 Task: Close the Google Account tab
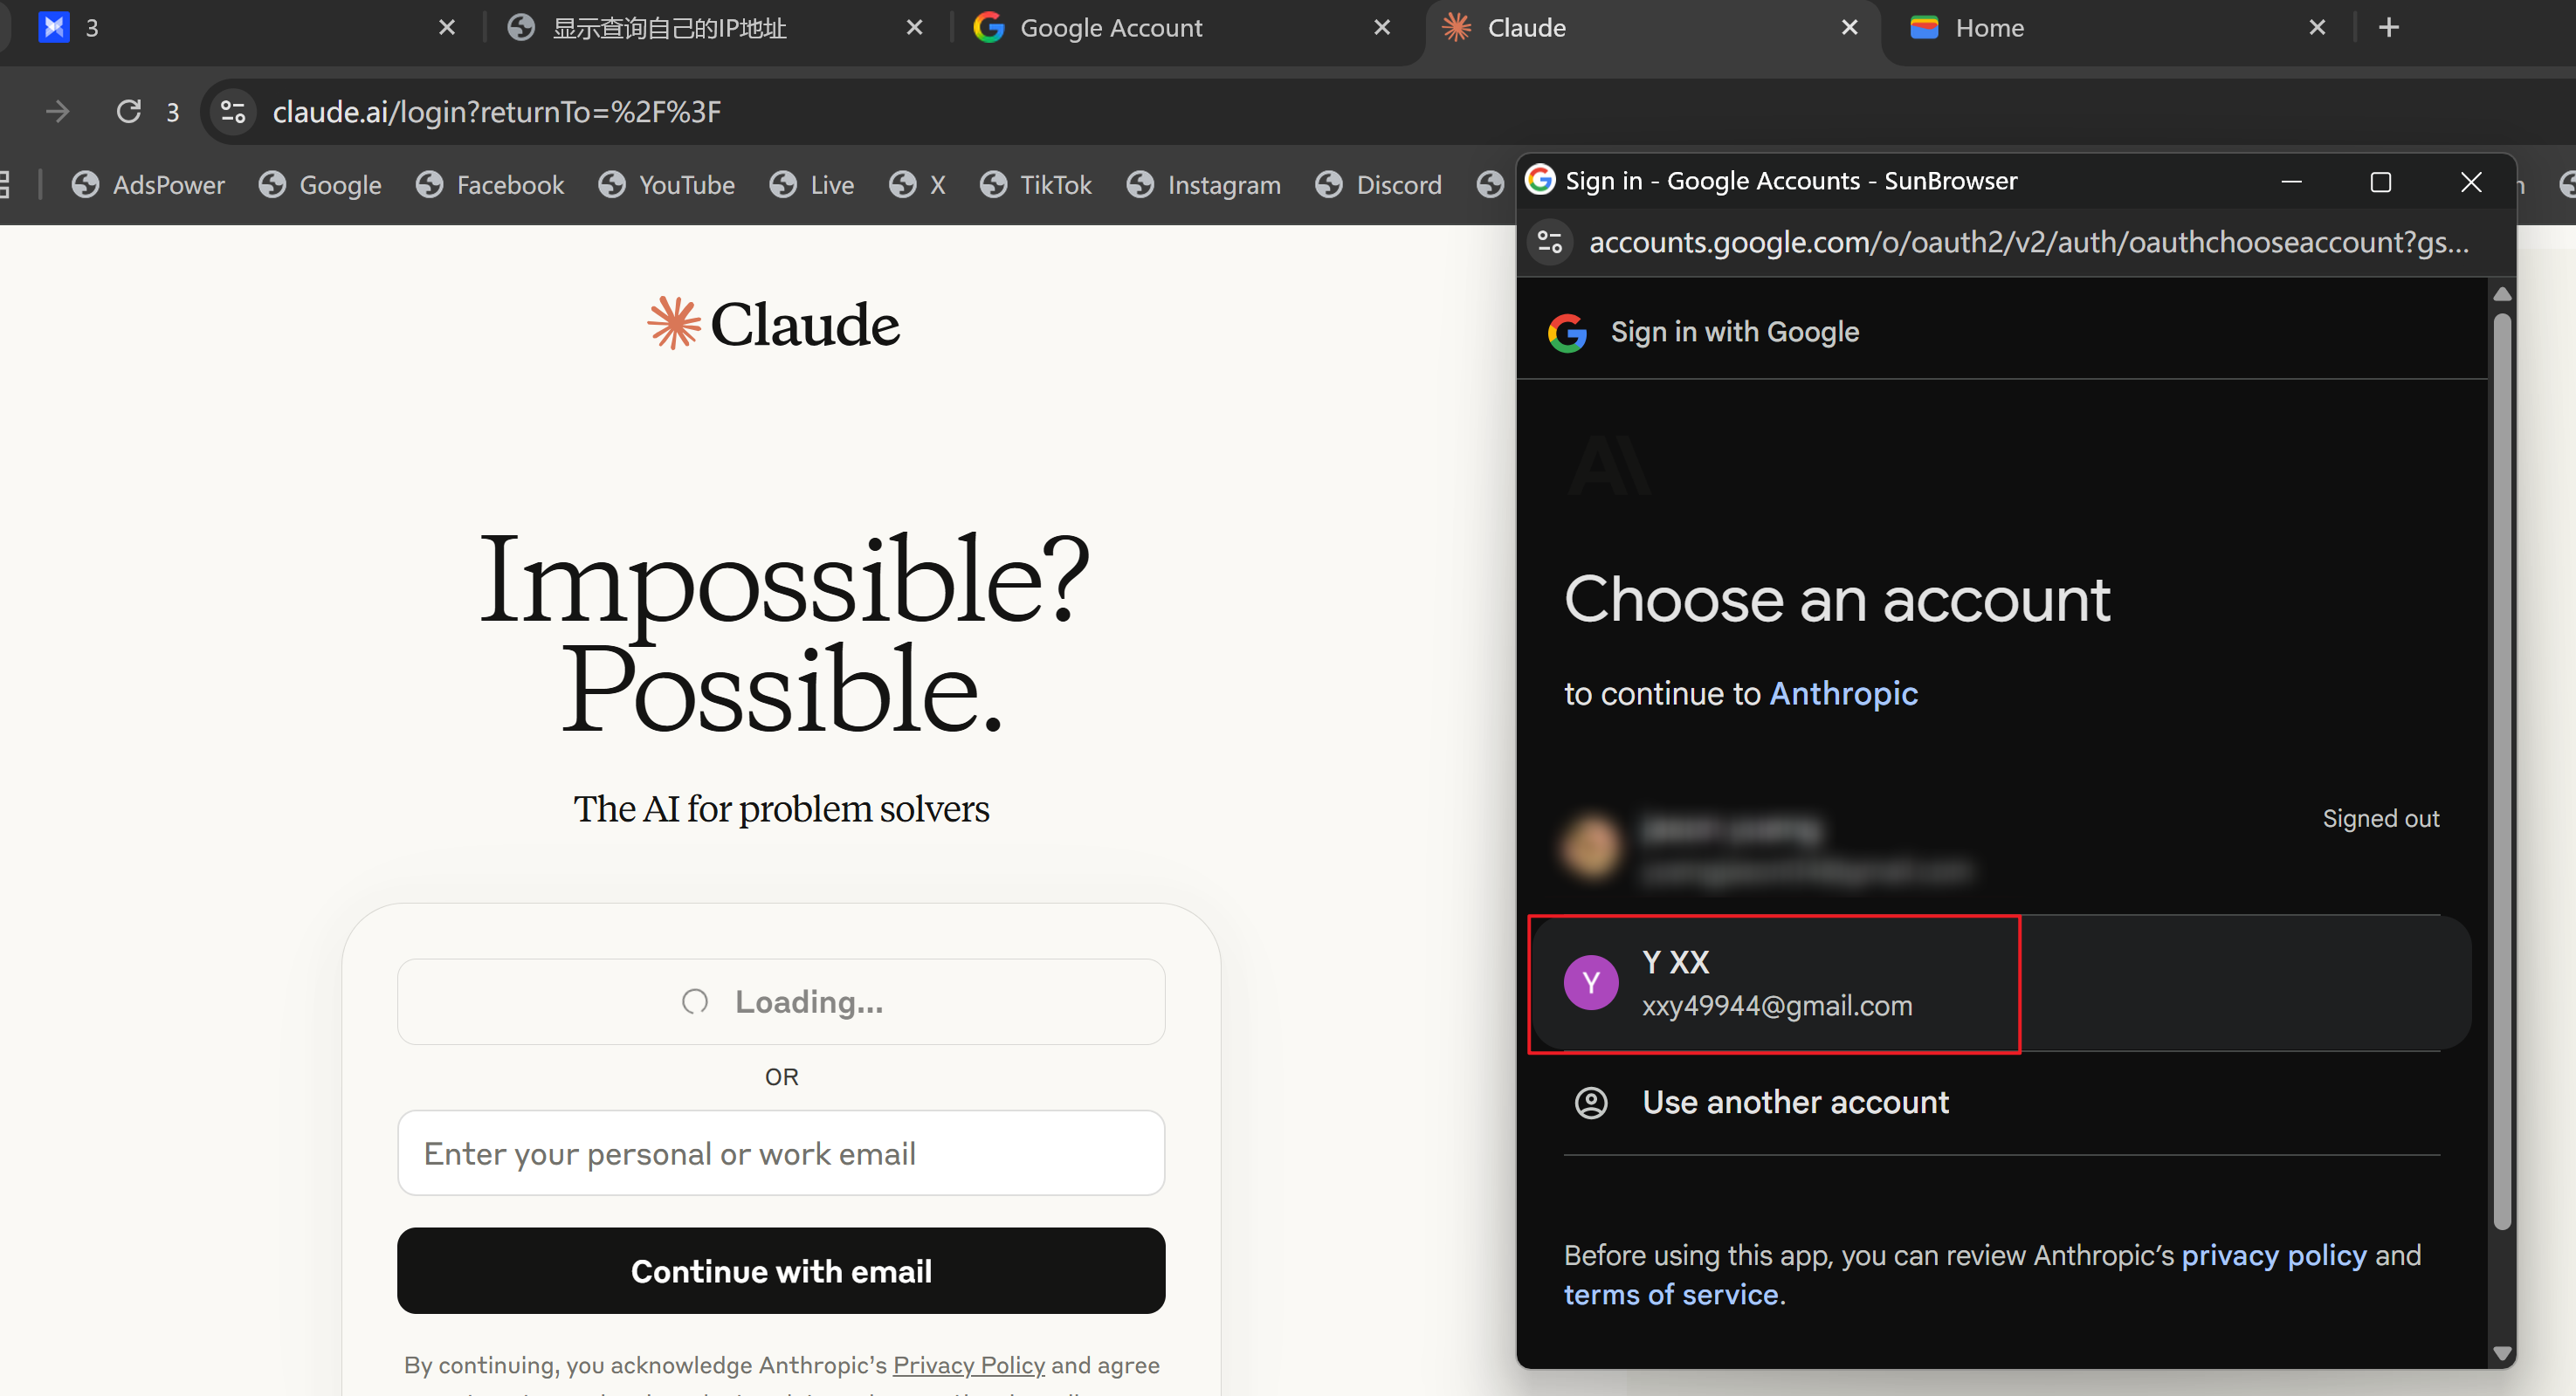(x=1382, y=27)
